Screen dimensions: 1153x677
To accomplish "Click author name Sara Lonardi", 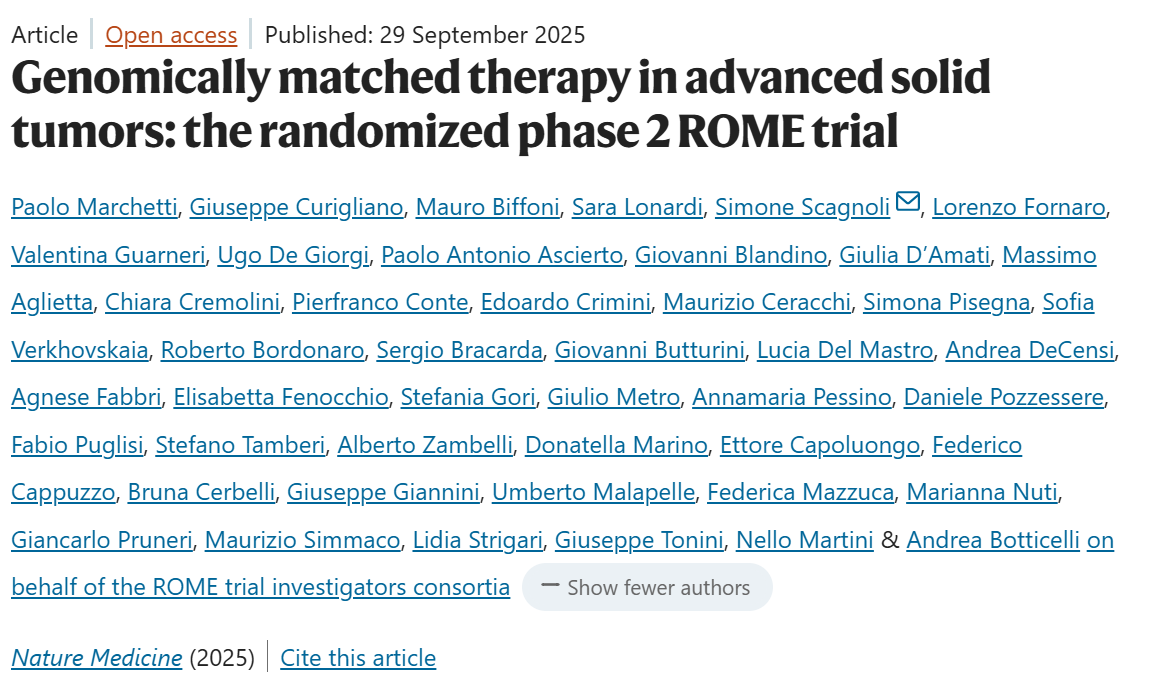I will [638, 207].
